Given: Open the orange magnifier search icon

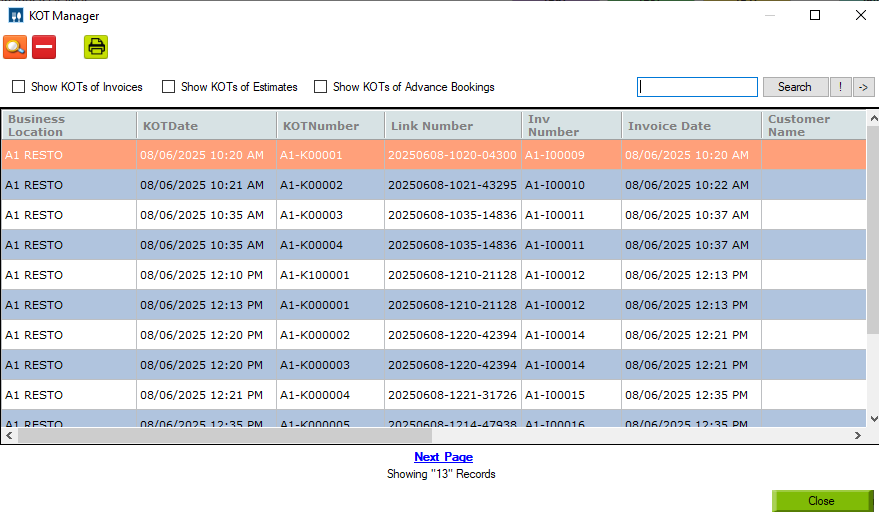Looking at the screenshot, I should (15, 47).
